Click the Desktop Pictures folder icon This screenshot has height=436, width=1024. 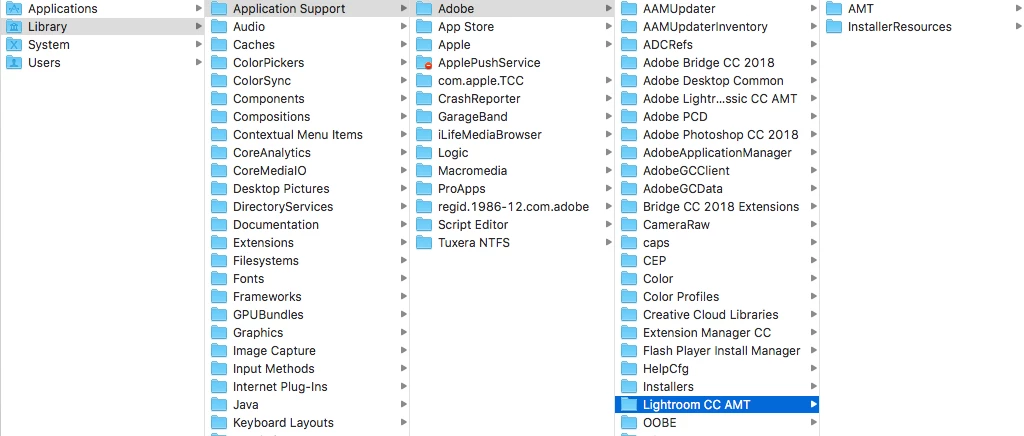point(219,189)
